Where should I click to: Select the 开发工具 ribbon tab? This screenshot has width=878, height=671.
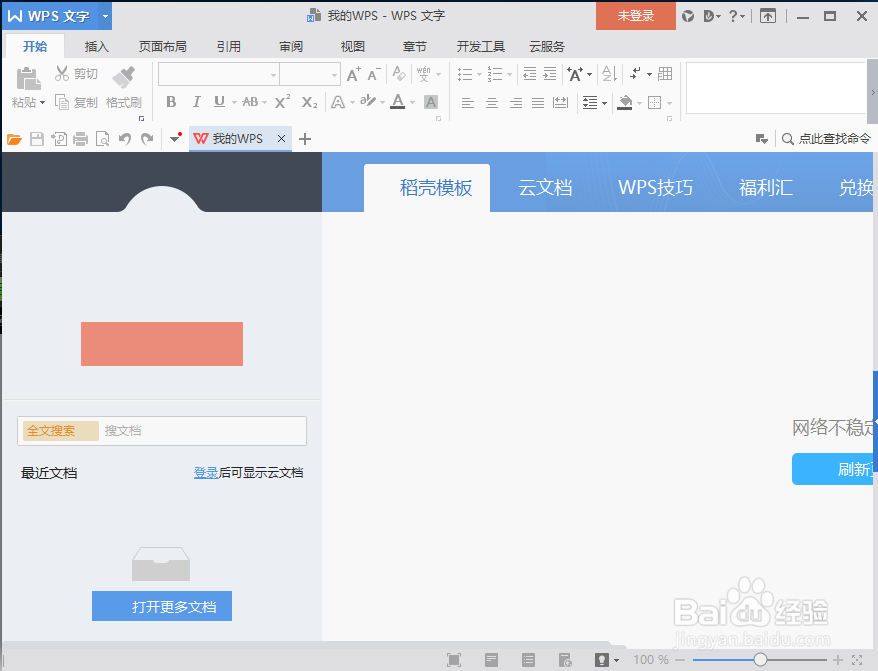[480, 46]
